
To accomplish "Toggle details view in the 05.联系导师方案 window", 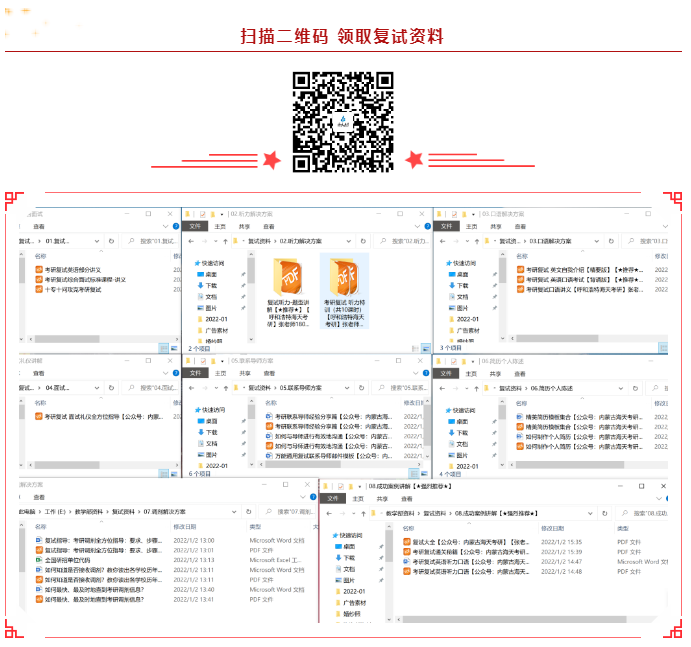I will tap(414, 474).
